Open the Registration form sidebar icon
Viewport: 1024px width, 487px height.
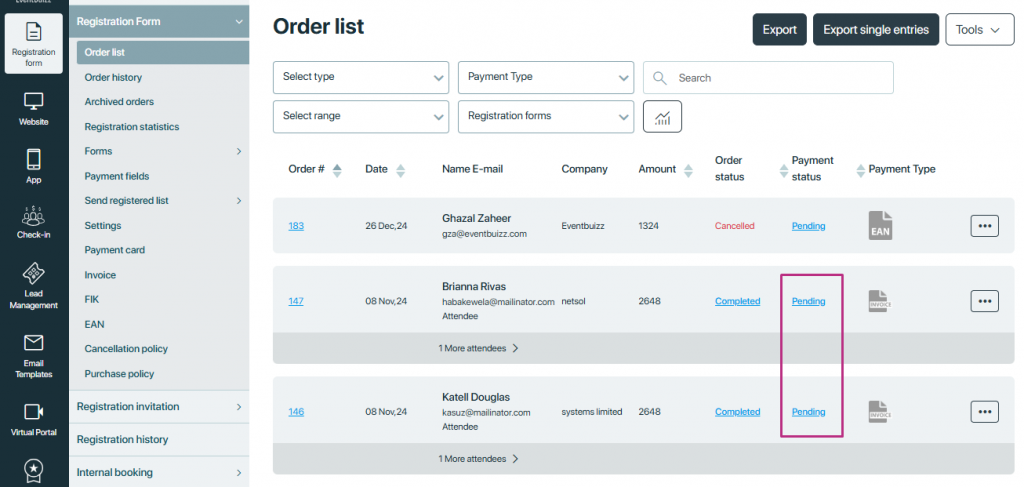pos(33,43)
